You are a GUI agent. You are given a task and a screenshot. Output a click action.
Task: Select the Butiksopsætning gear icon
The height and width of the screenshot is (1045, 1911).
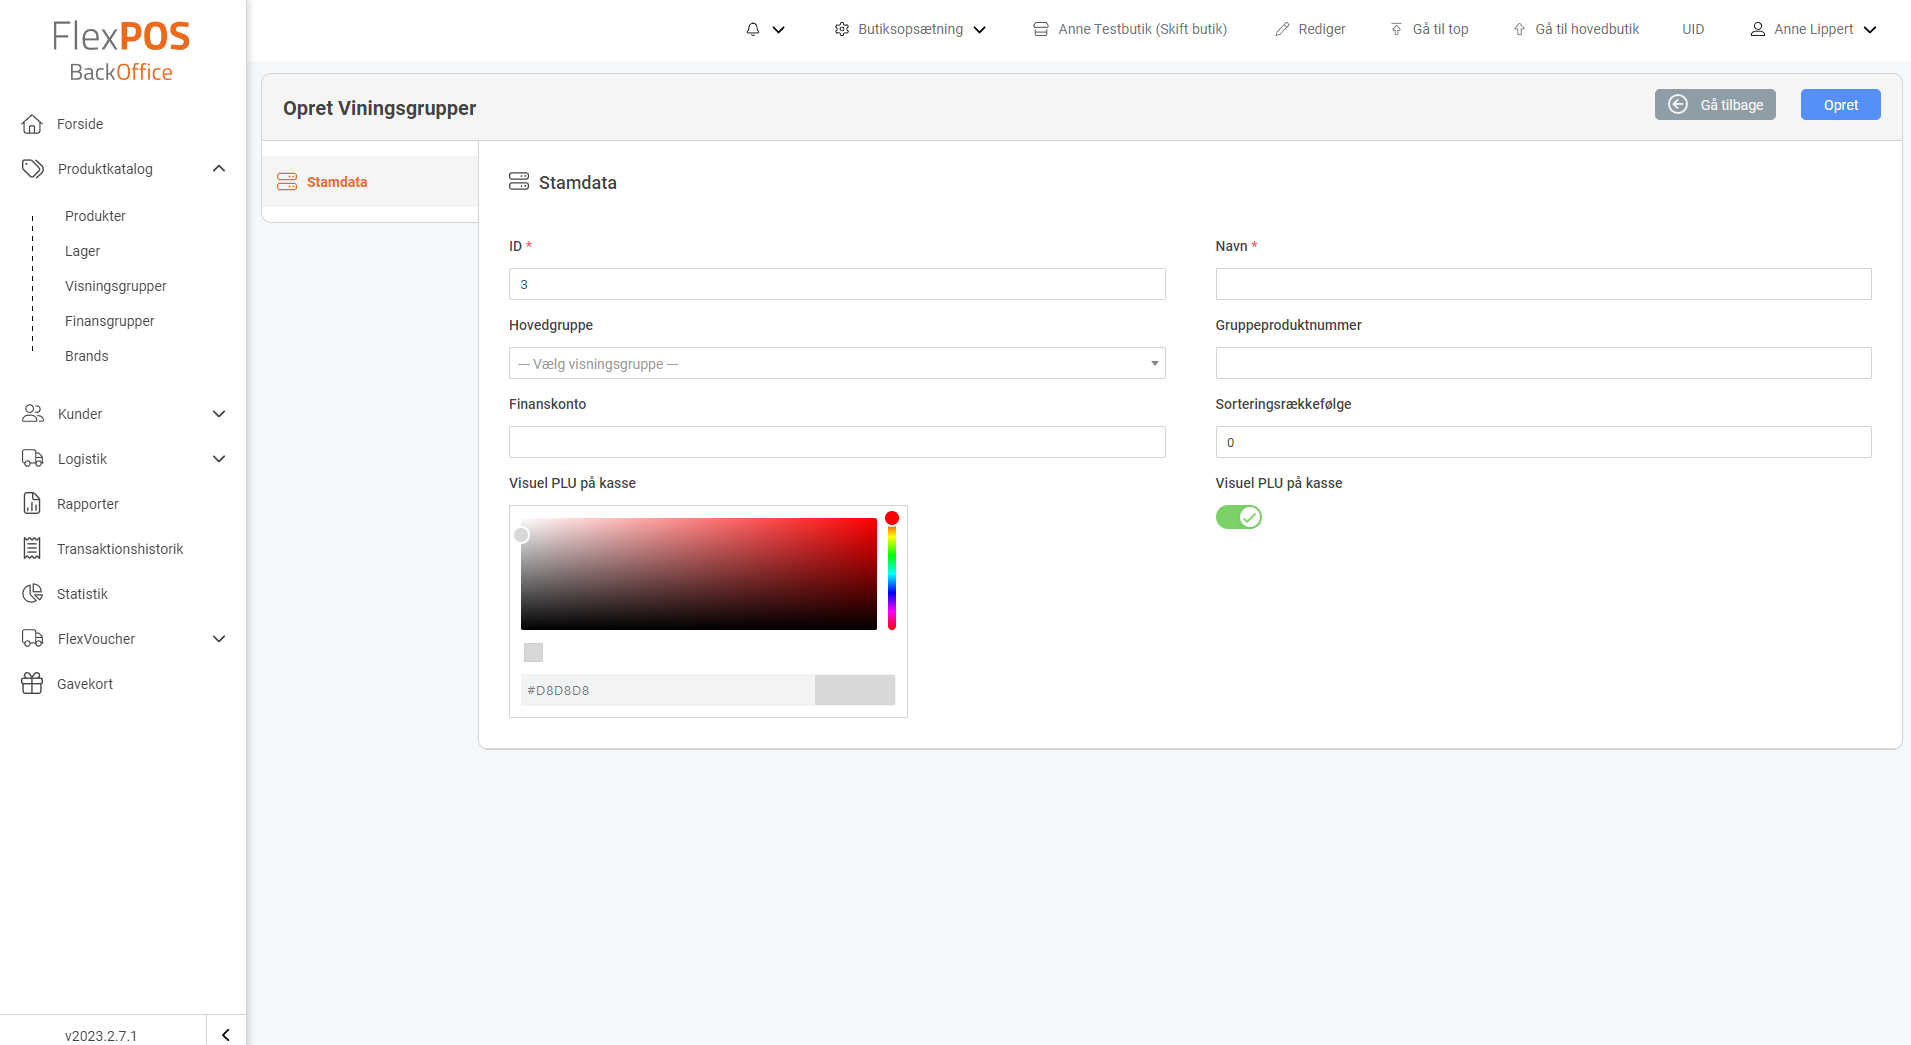coord(842,29)
